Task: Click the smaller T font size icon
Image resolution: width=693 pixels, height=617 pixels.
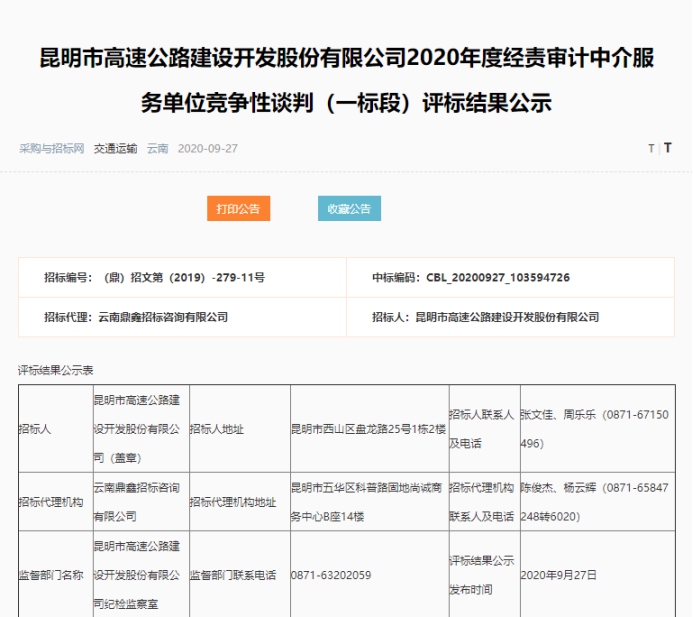Action: coord(651,148)
